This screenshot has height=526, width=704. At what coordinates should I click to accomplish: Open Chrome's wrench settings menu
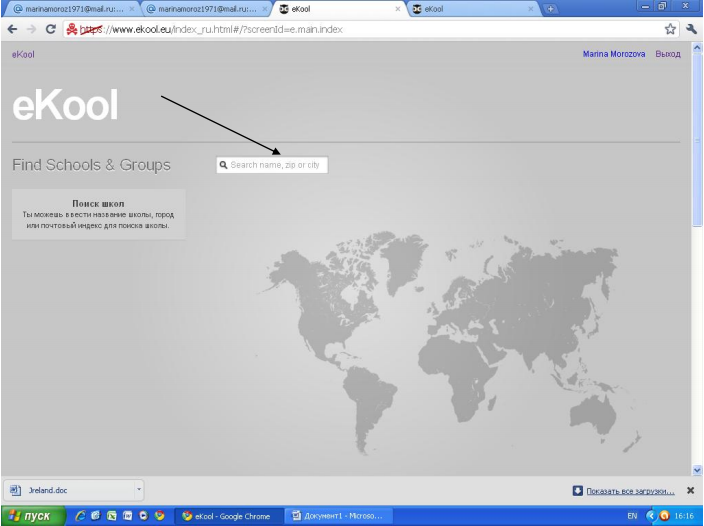(692, 30)
